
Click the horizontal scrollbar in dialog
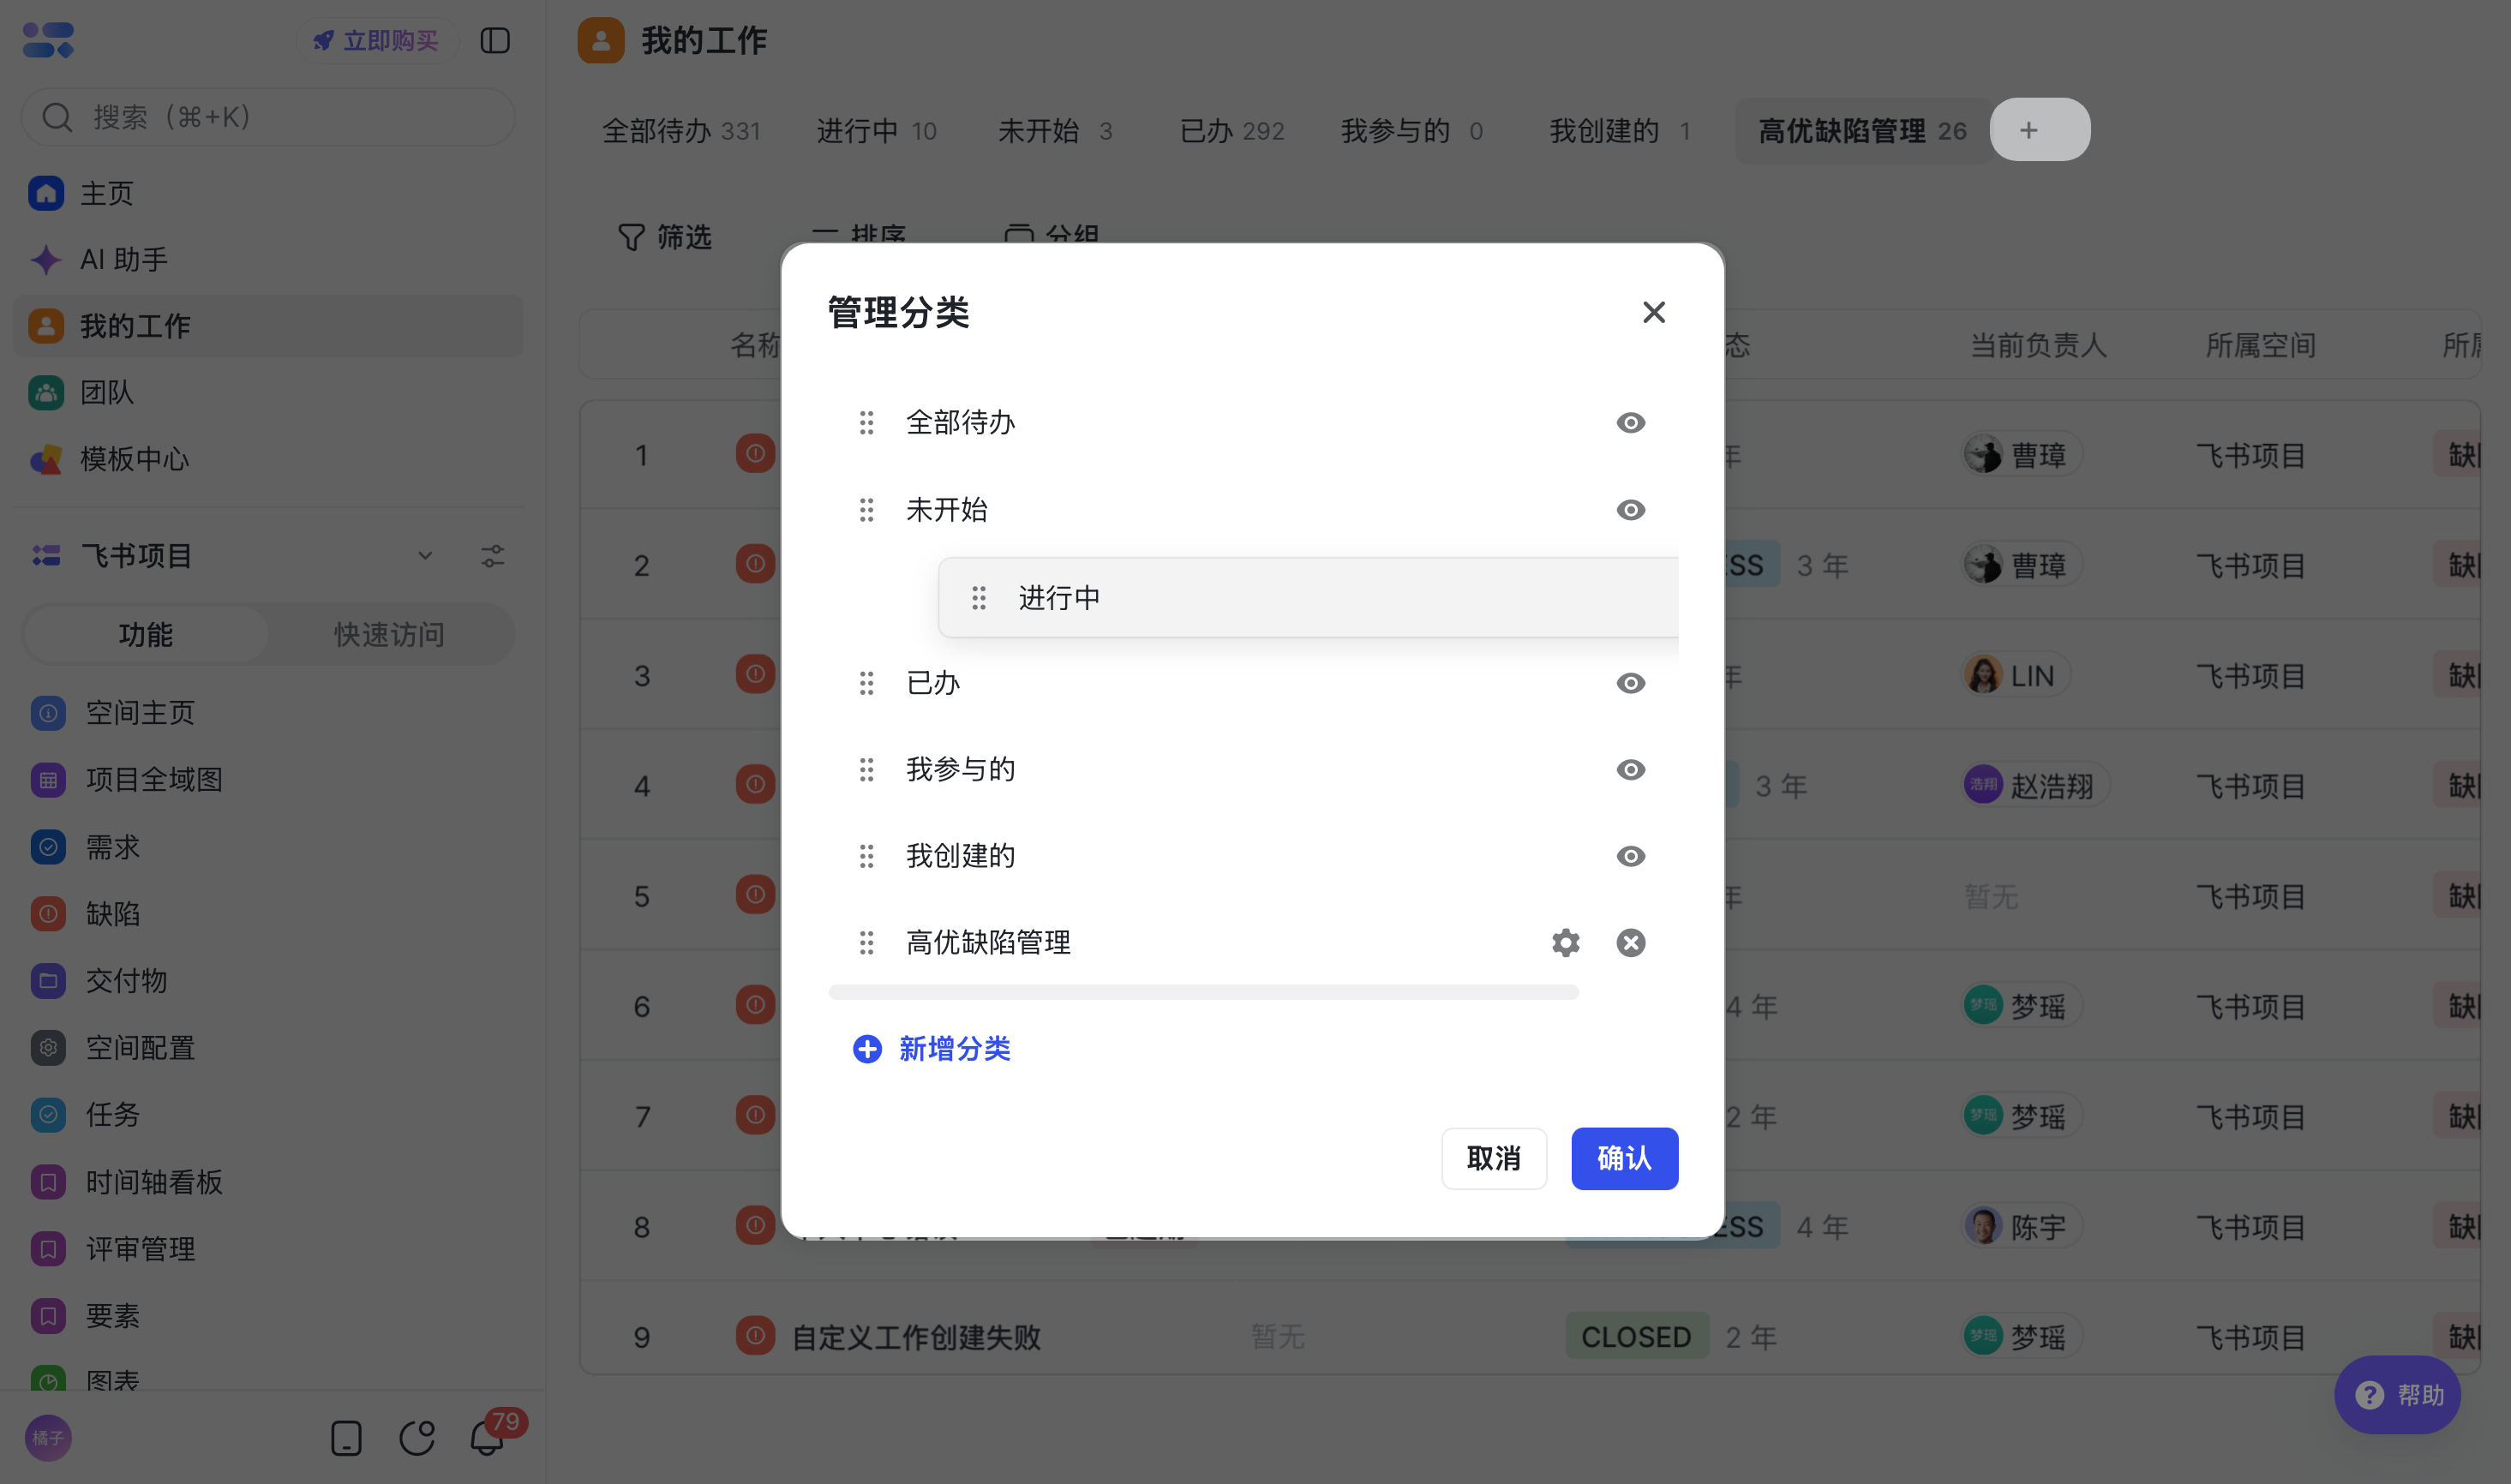click(x=1203, y=992)
